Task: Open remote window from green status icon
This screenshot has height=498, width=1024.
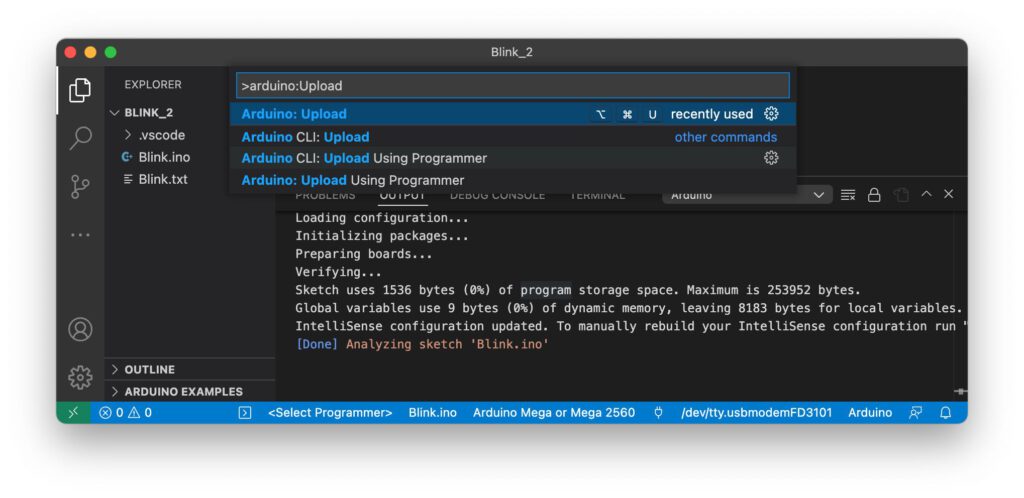Action: (x=74, y=412)
